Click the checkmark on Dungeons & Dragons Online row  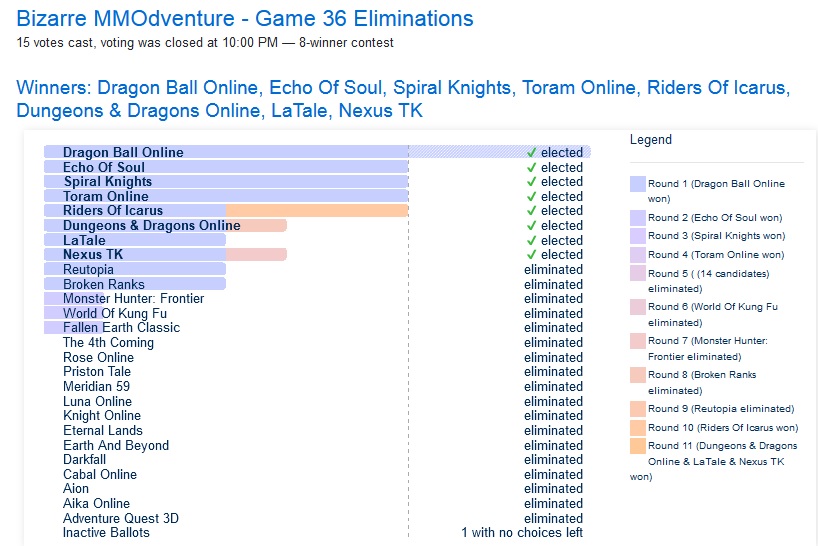532,226
